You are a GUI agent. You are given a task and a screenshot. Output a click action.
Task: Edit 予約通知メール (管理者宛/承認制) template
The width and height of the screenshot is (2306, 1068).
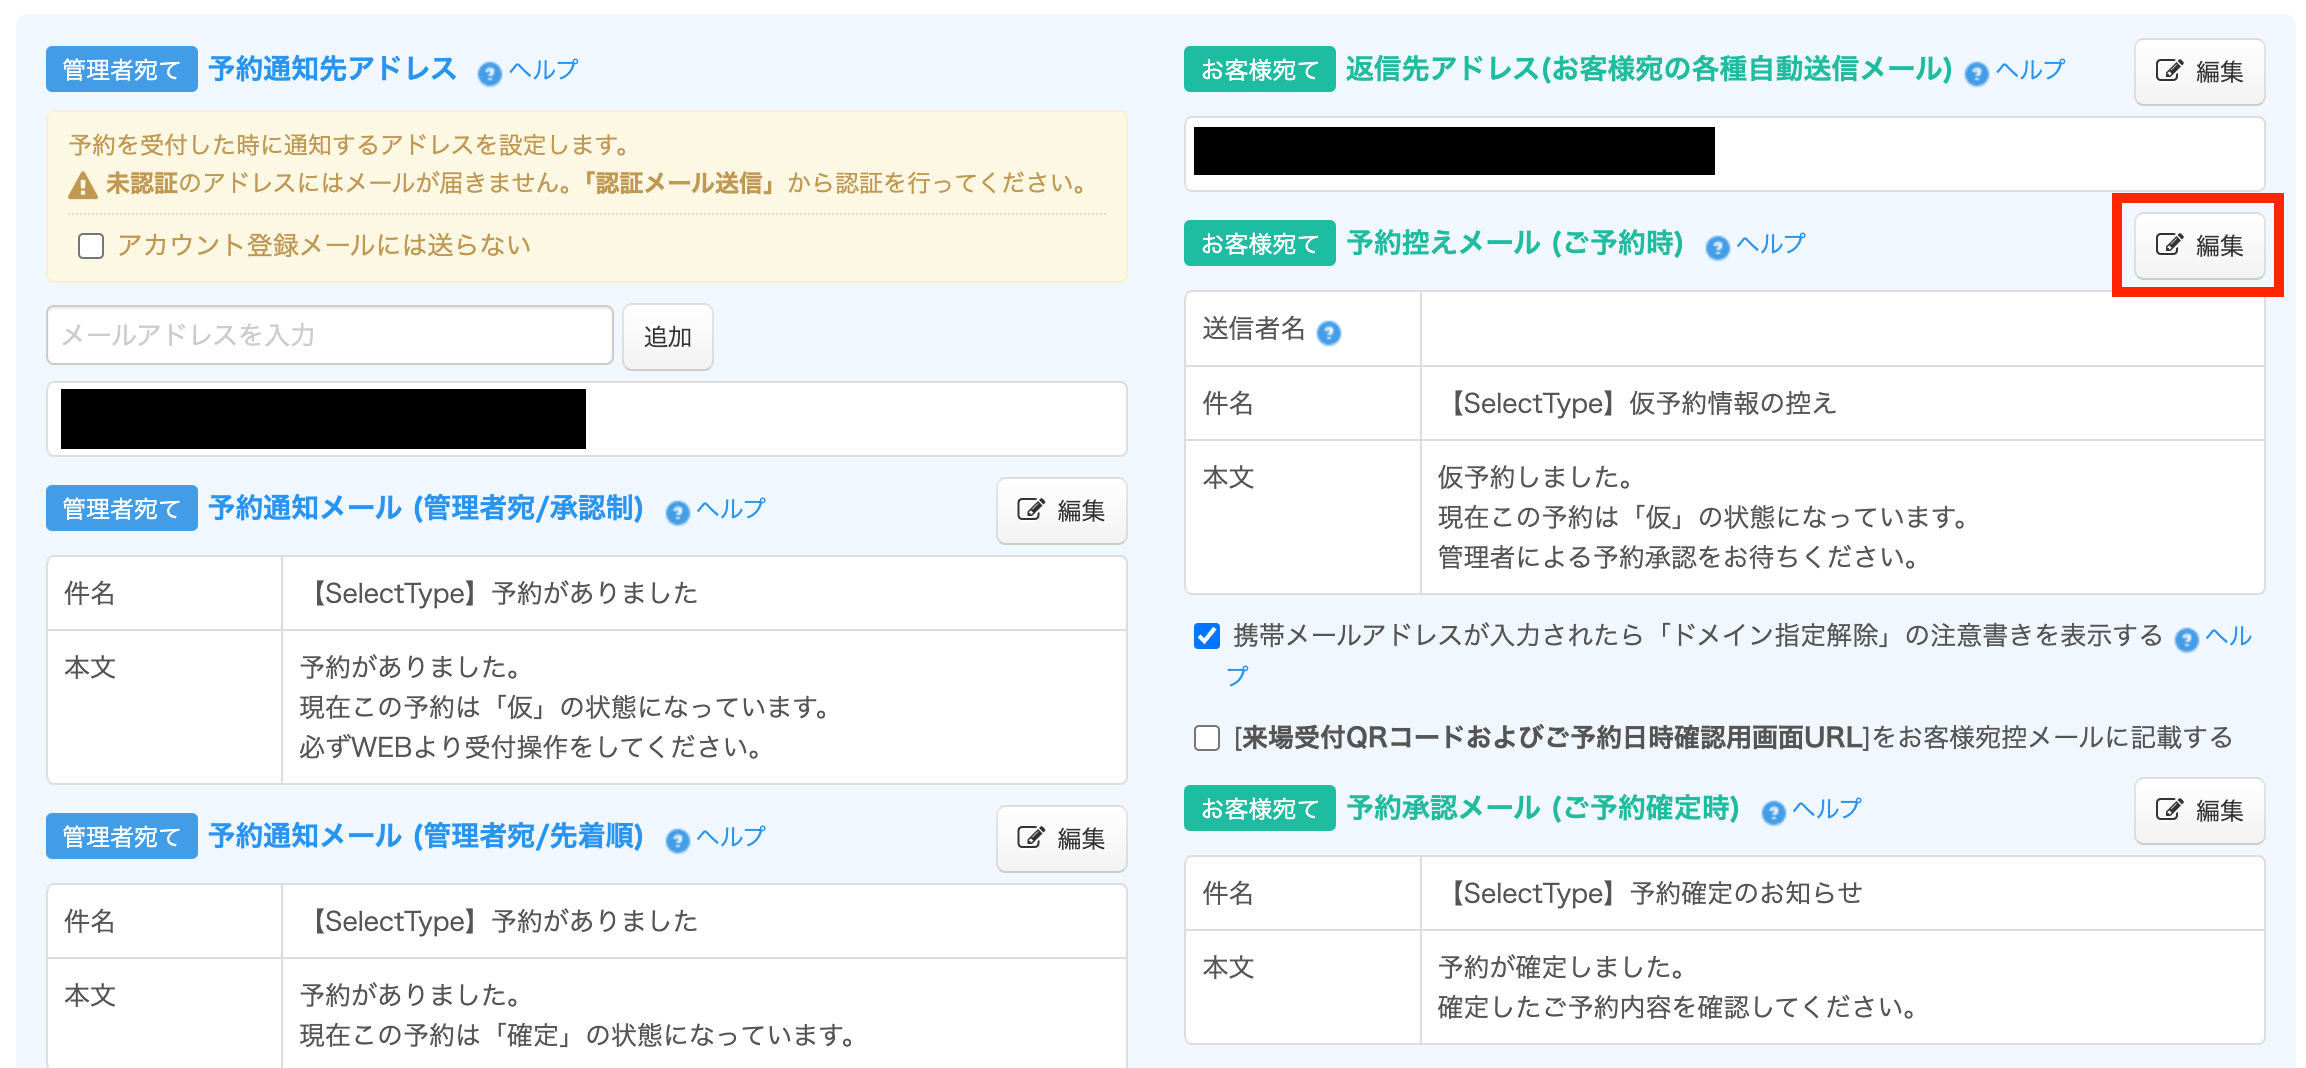coord(1061,511)
